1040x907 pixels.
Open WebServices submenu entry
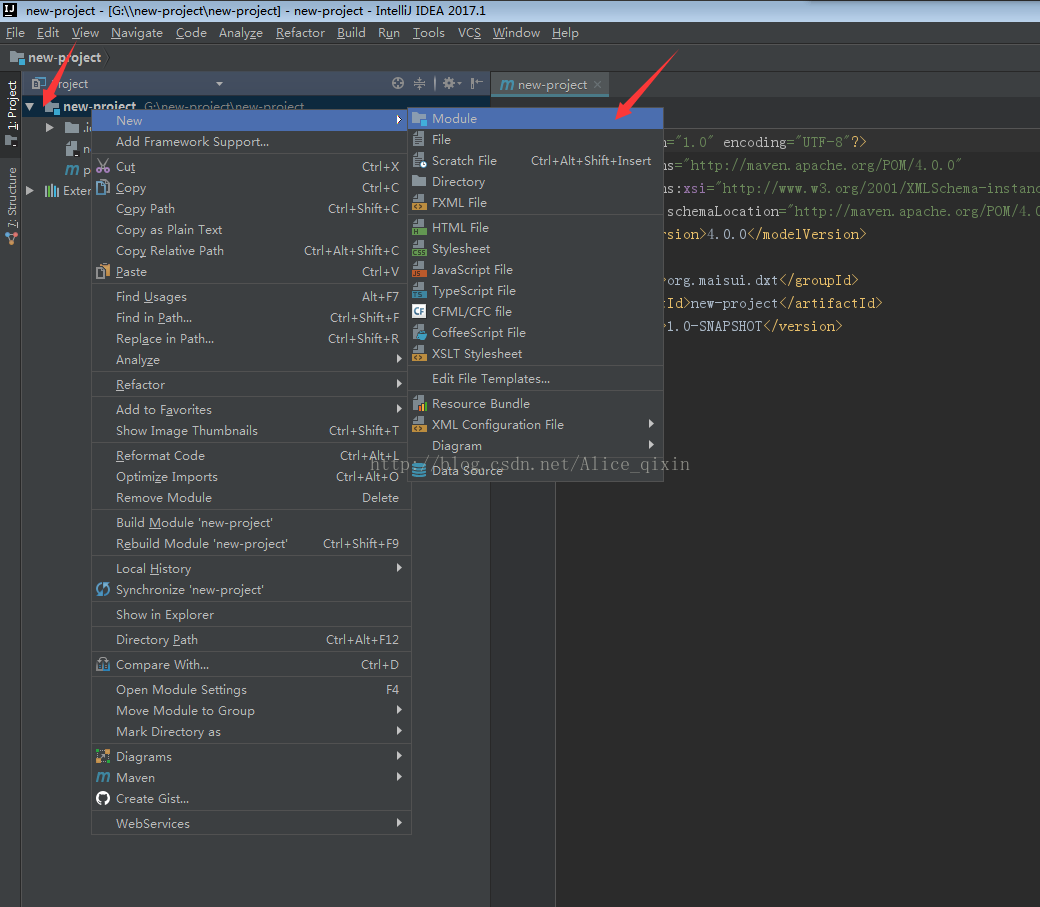tap(251, 823)
